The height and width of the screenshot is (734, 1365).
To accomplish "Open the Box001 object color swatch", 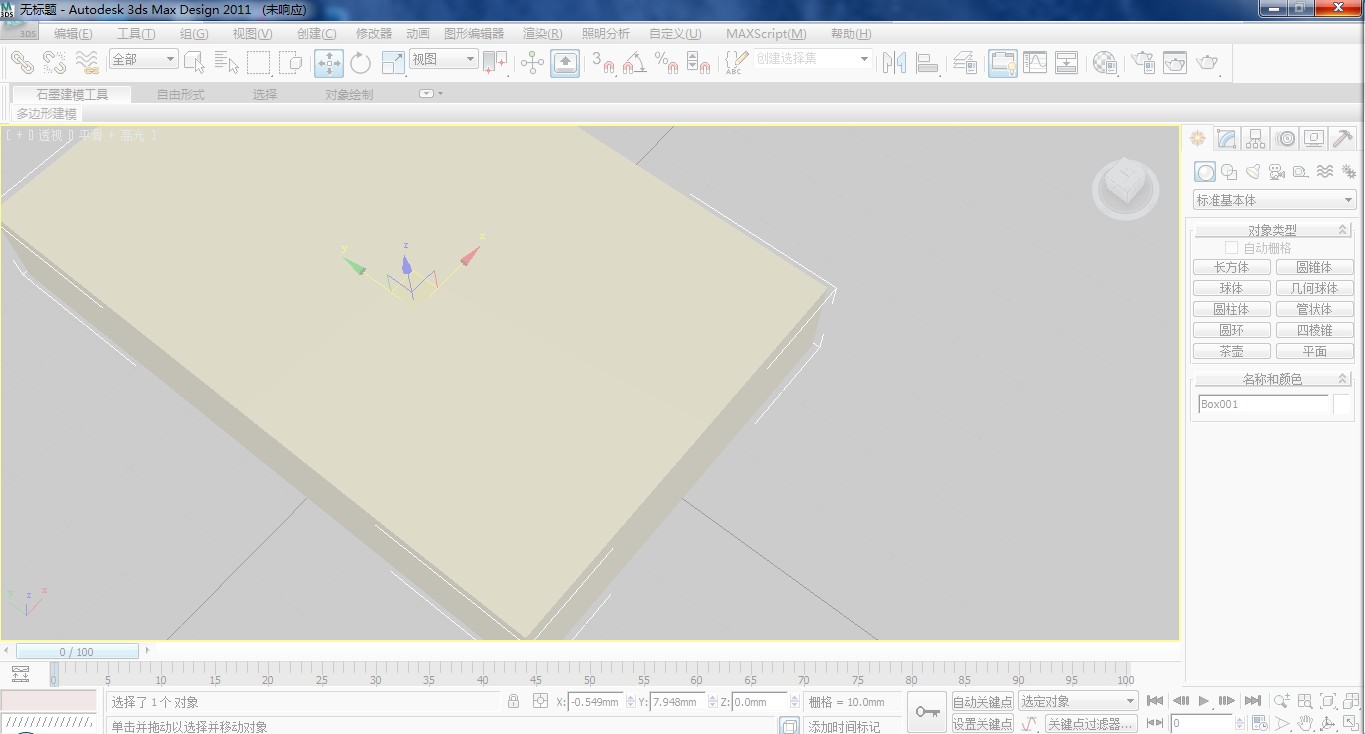I will [x=1341, y=404].
